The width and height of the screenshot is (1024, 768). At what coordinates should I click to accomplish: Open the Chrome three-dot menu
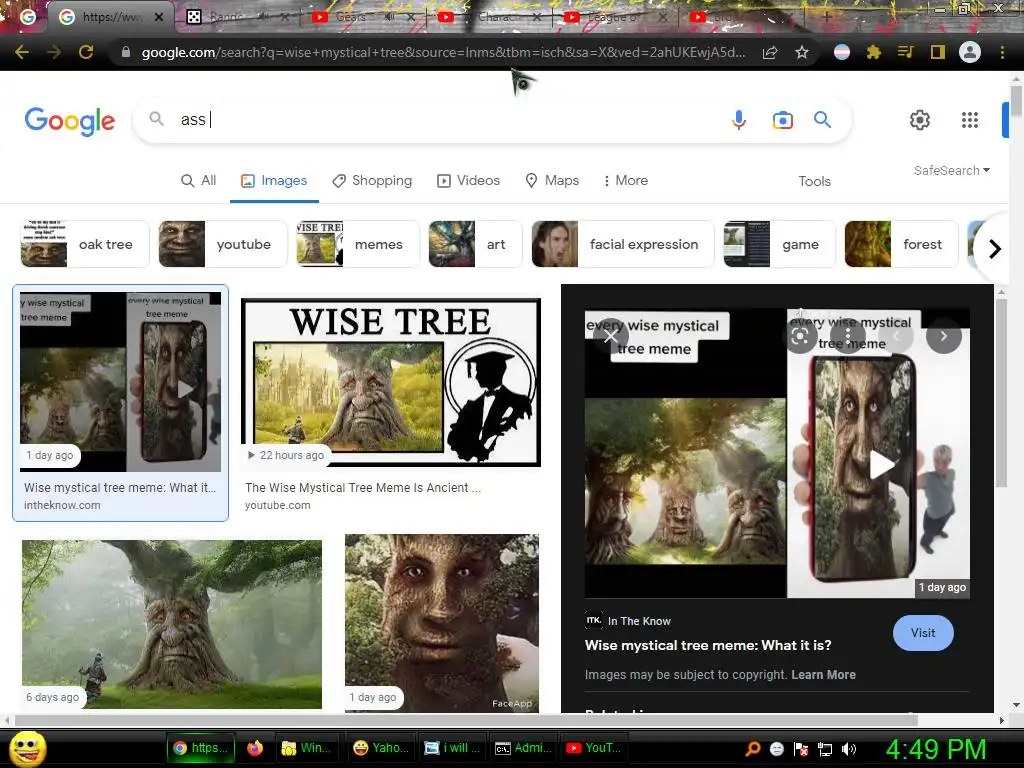1002,52
